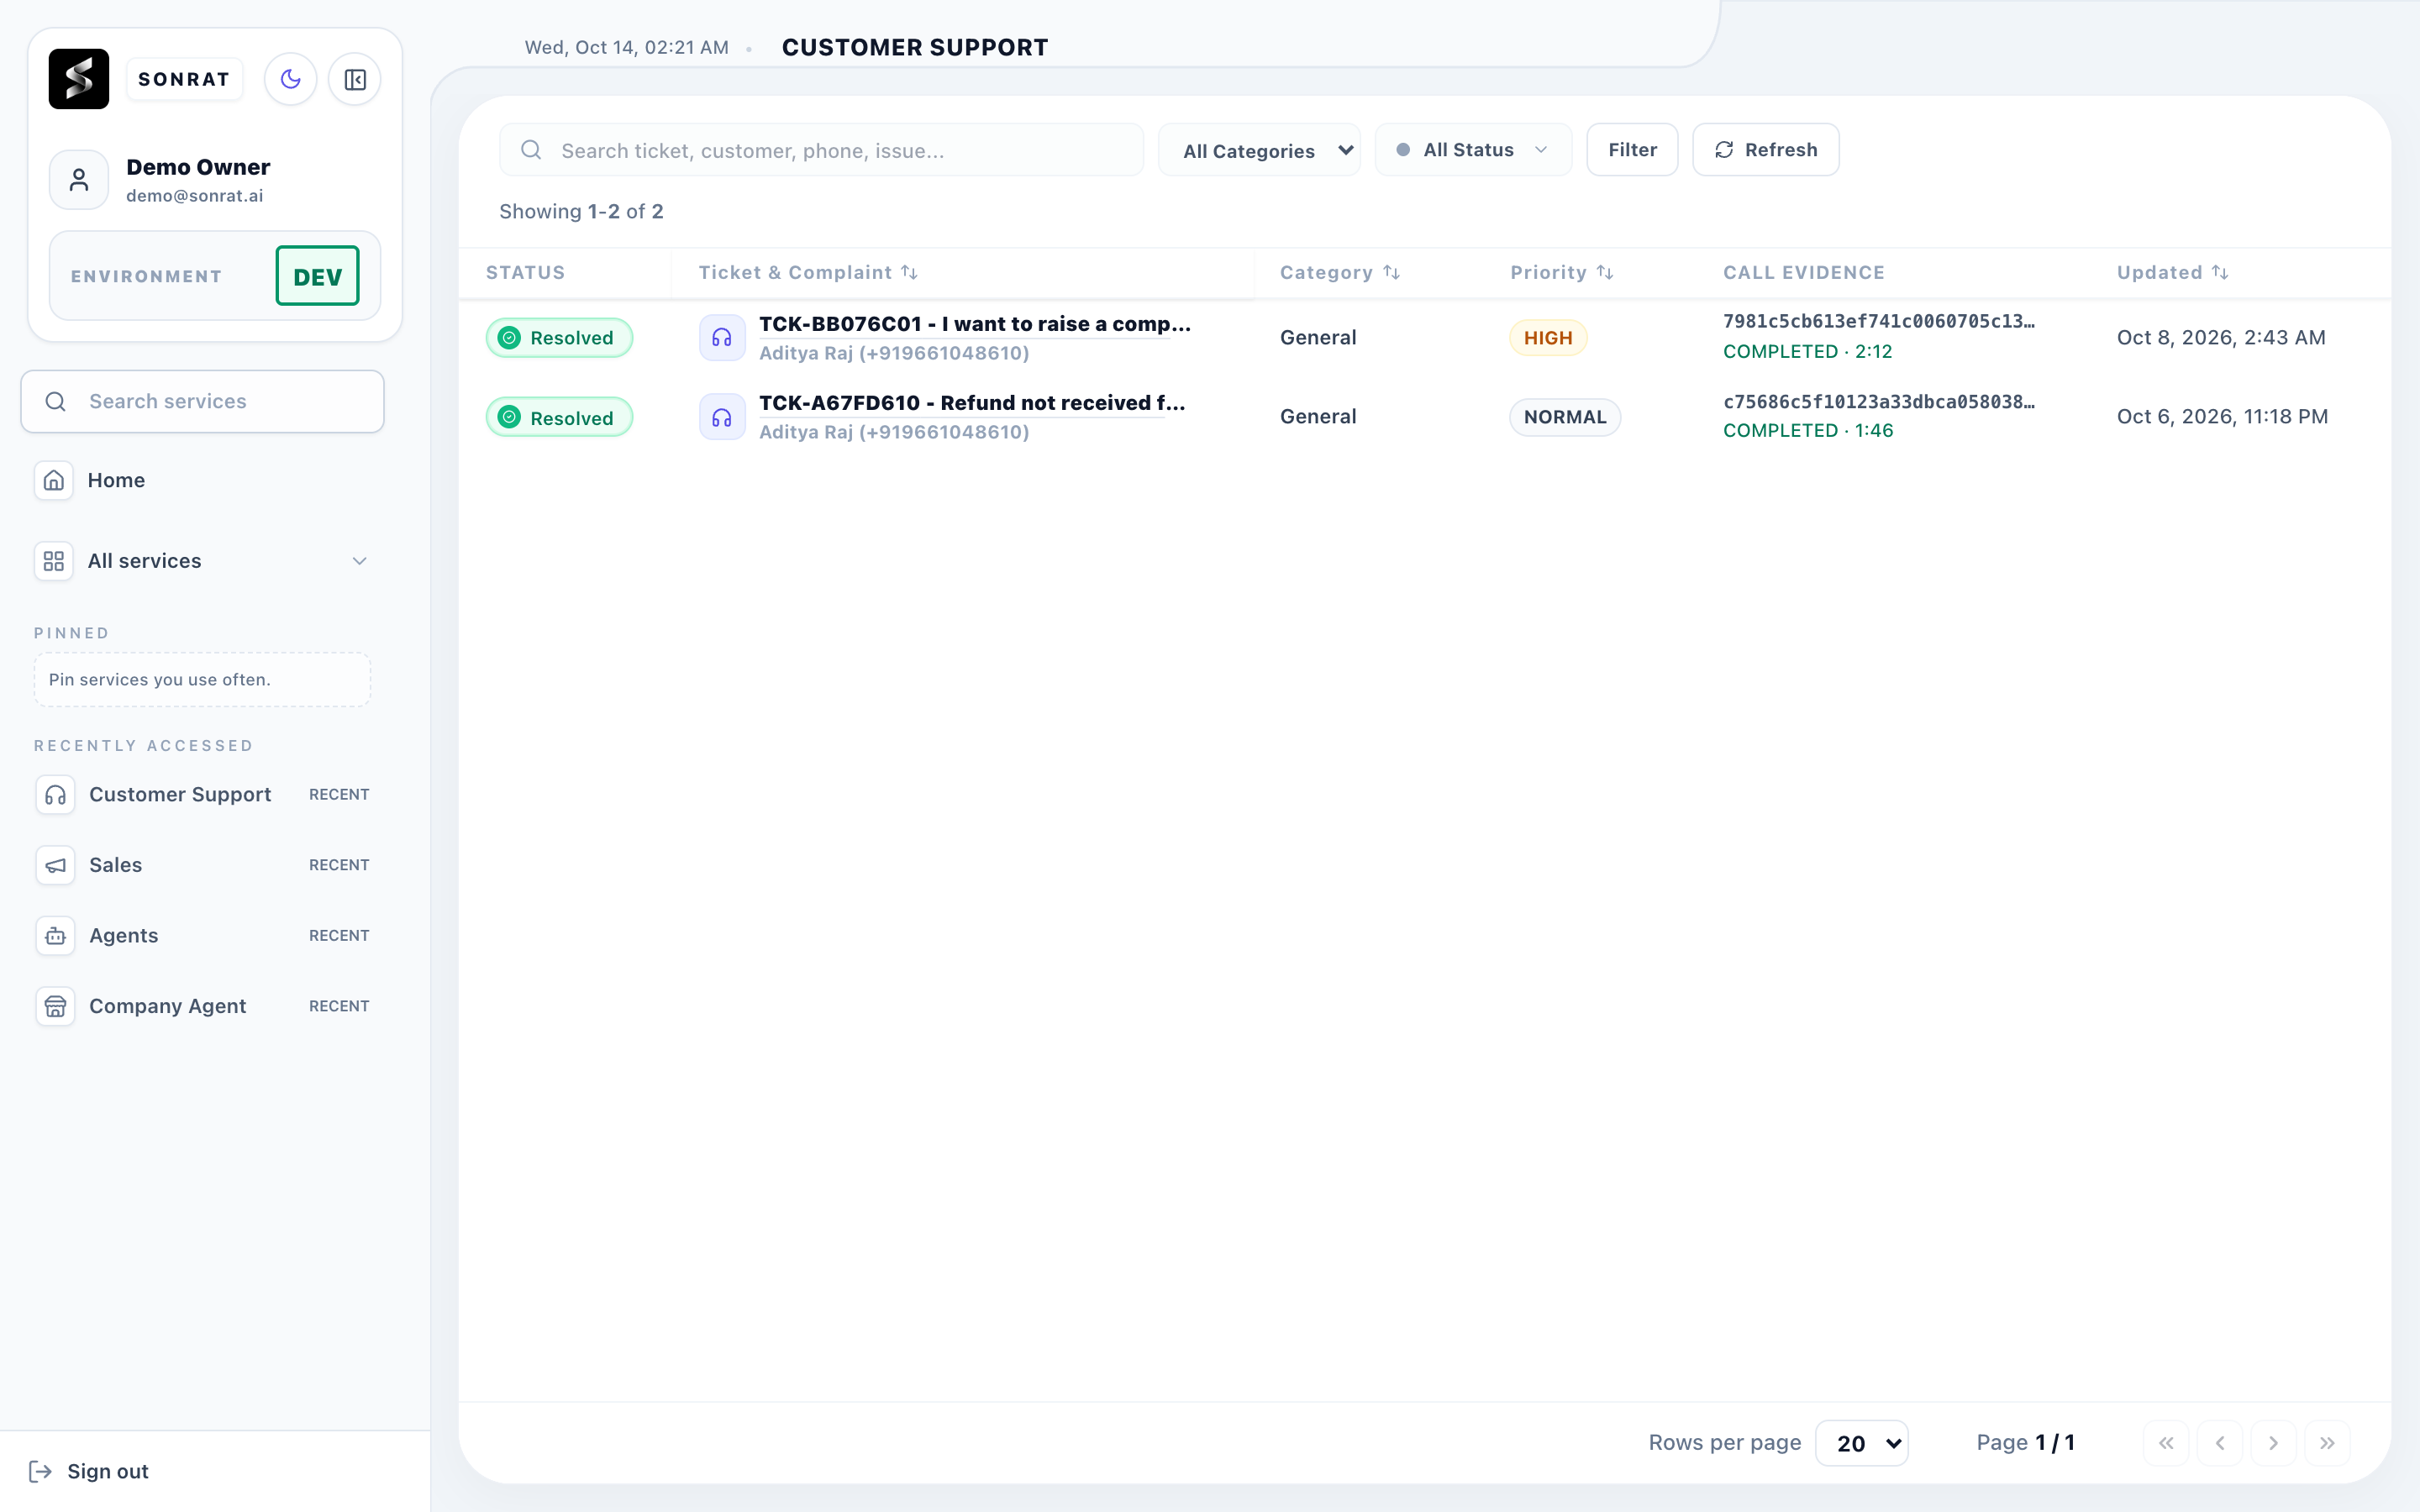Click headset icon in TCK-A67FD610 row
The image size is (2420, 1512).
click(722, 417)
